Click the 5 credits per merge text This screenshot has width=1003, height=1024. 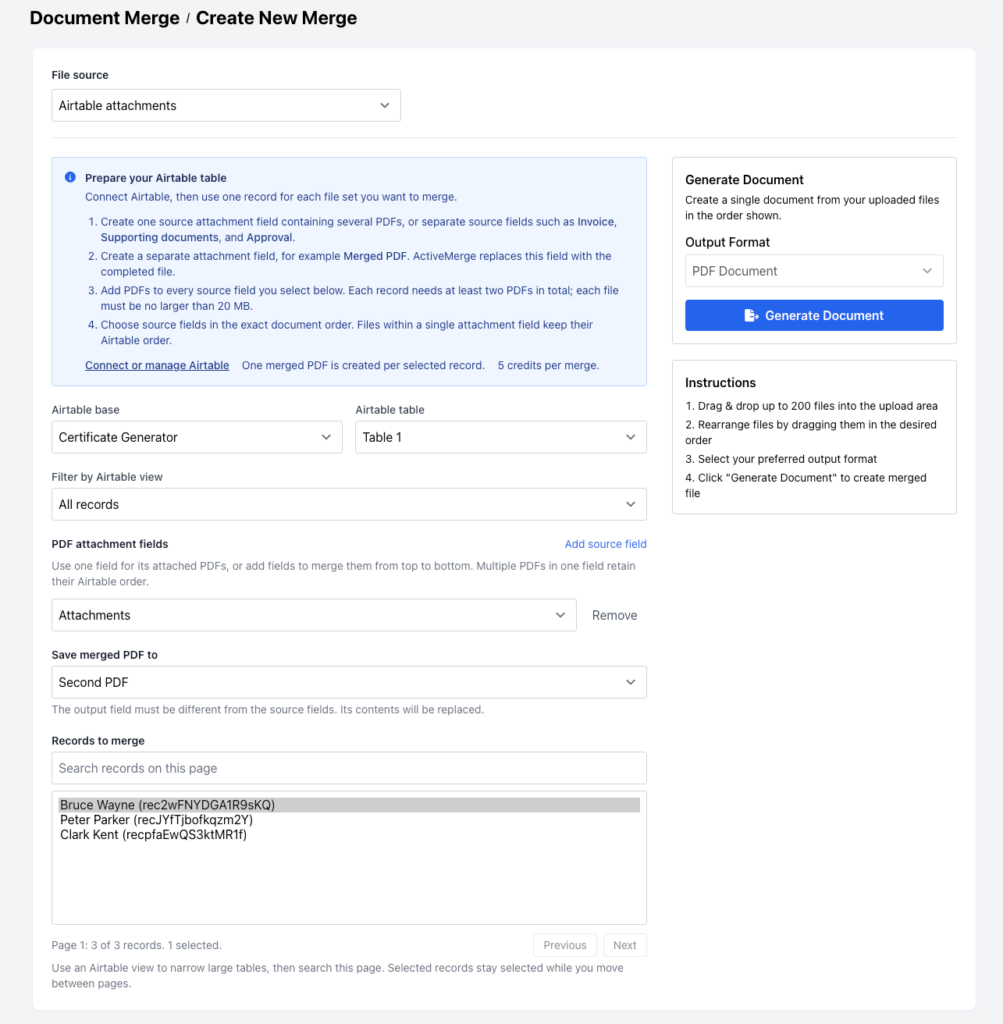(548, 366)
